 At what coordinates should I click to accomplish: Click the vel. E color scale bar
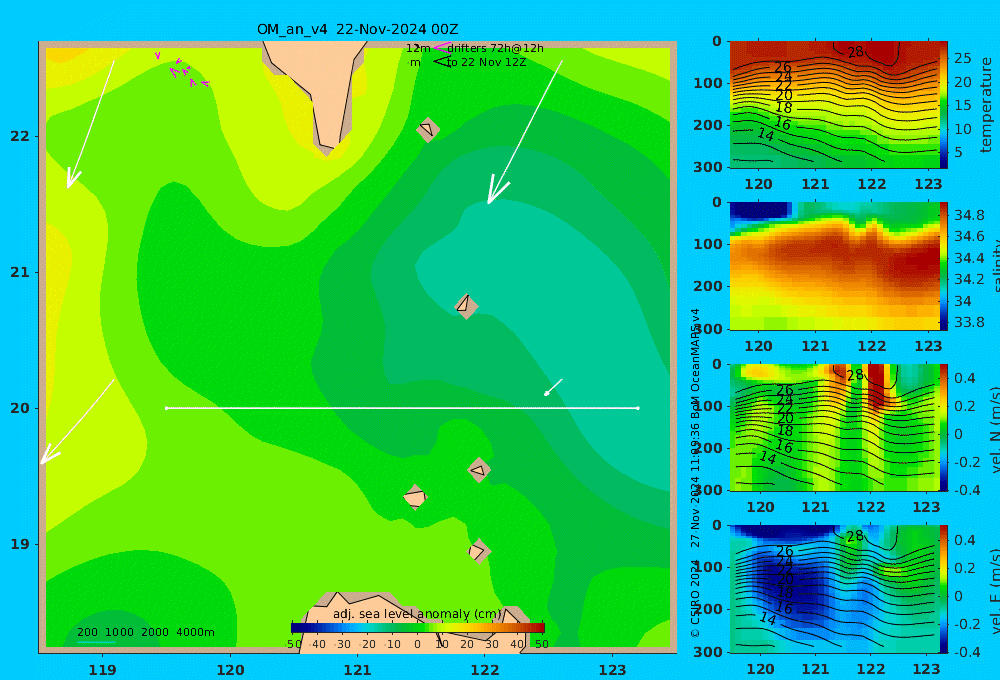944,589
